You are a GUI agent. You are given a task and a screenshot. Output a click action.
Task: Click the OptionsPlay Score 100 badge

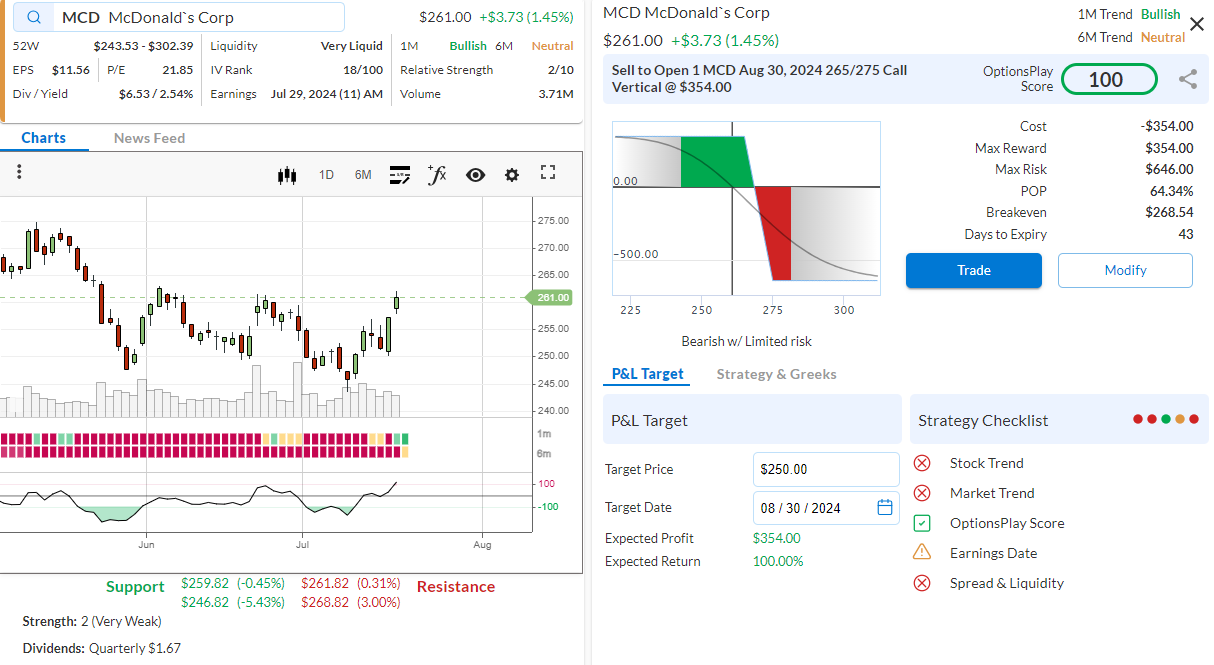click(x=1109, y=80)
